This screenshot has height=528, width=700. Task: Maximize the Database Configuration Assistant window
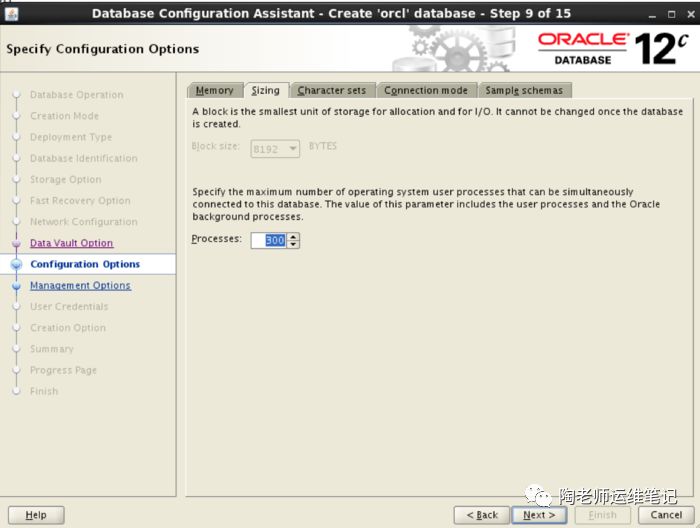(x=671, y=14)
